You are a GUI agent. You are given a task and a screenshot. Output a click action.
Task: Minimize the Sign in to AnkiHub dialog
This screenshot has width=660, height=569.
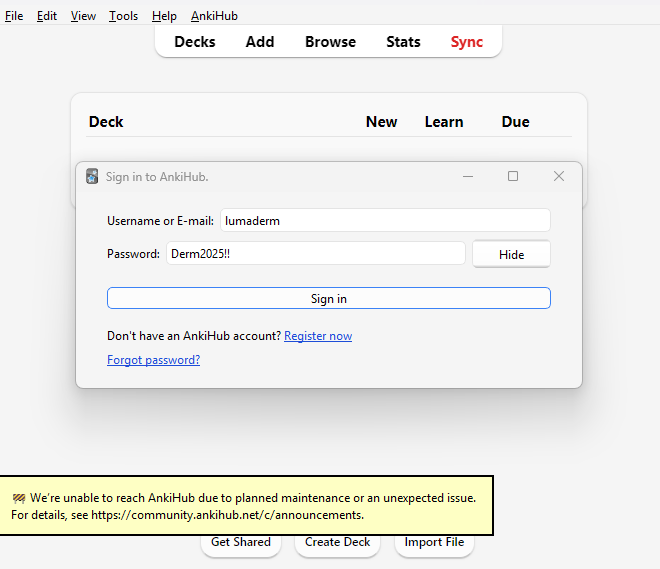tap(468, 176)
